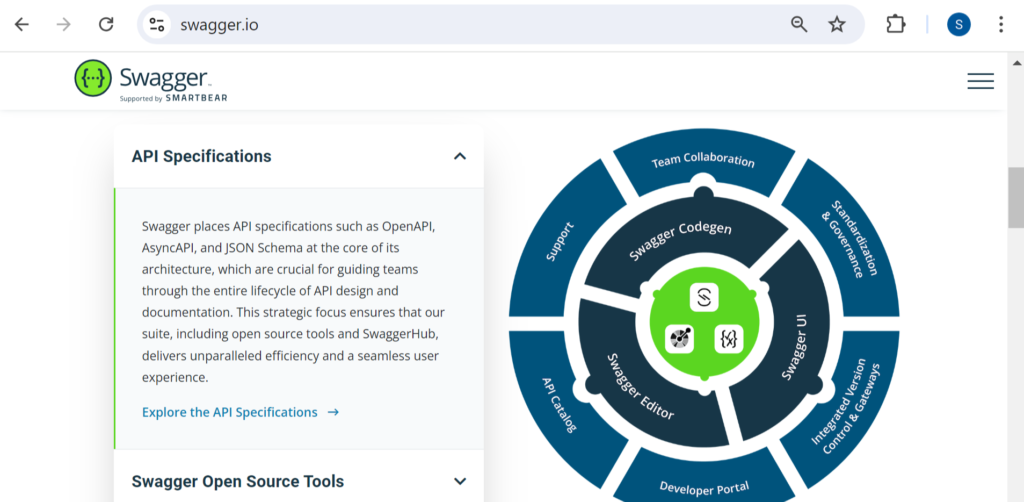This screenshot has height=502, width=1024.
Task: Bookmark this page with the star icon
Action: click(x=837, y=25)
